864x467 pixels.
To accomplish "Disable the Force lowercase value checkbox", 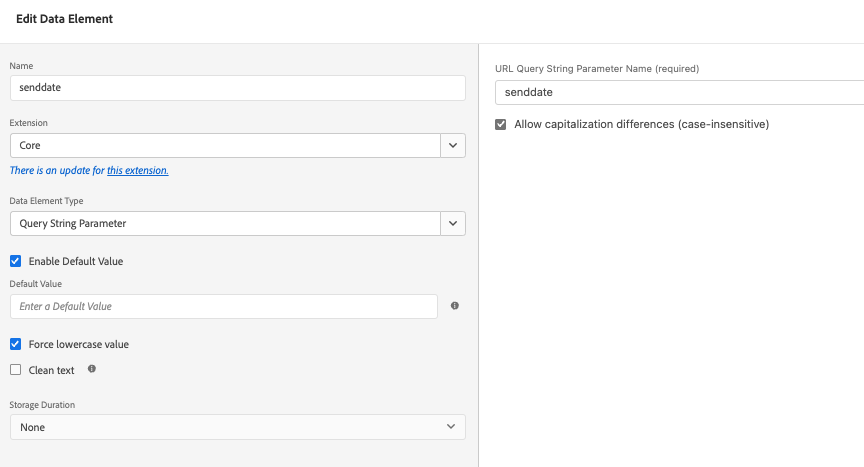I will click(x=15, y=344).
